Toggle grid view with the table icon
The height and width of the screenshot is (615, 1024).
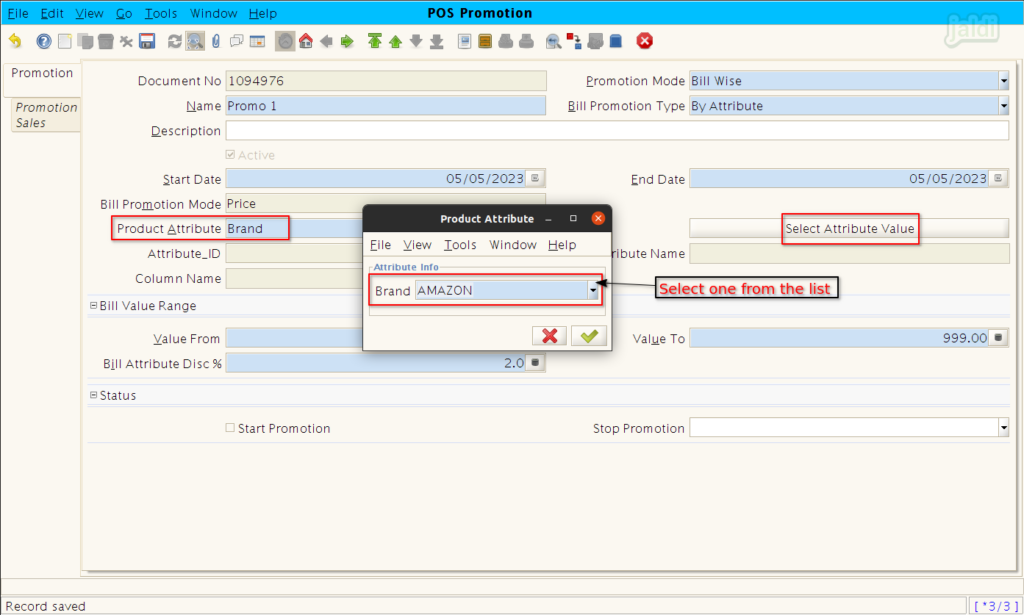(257, 41)
